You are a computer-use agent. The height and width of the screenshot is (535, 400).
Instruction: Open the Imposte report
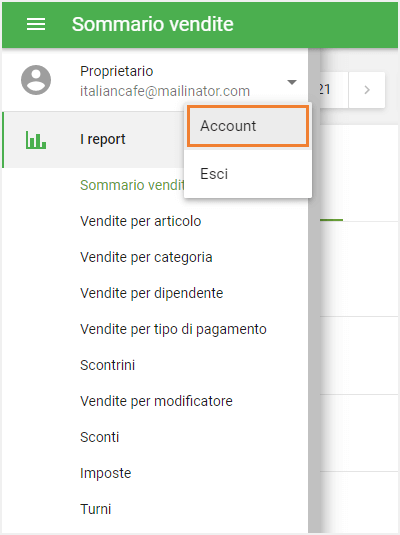(x=106, y=473)
